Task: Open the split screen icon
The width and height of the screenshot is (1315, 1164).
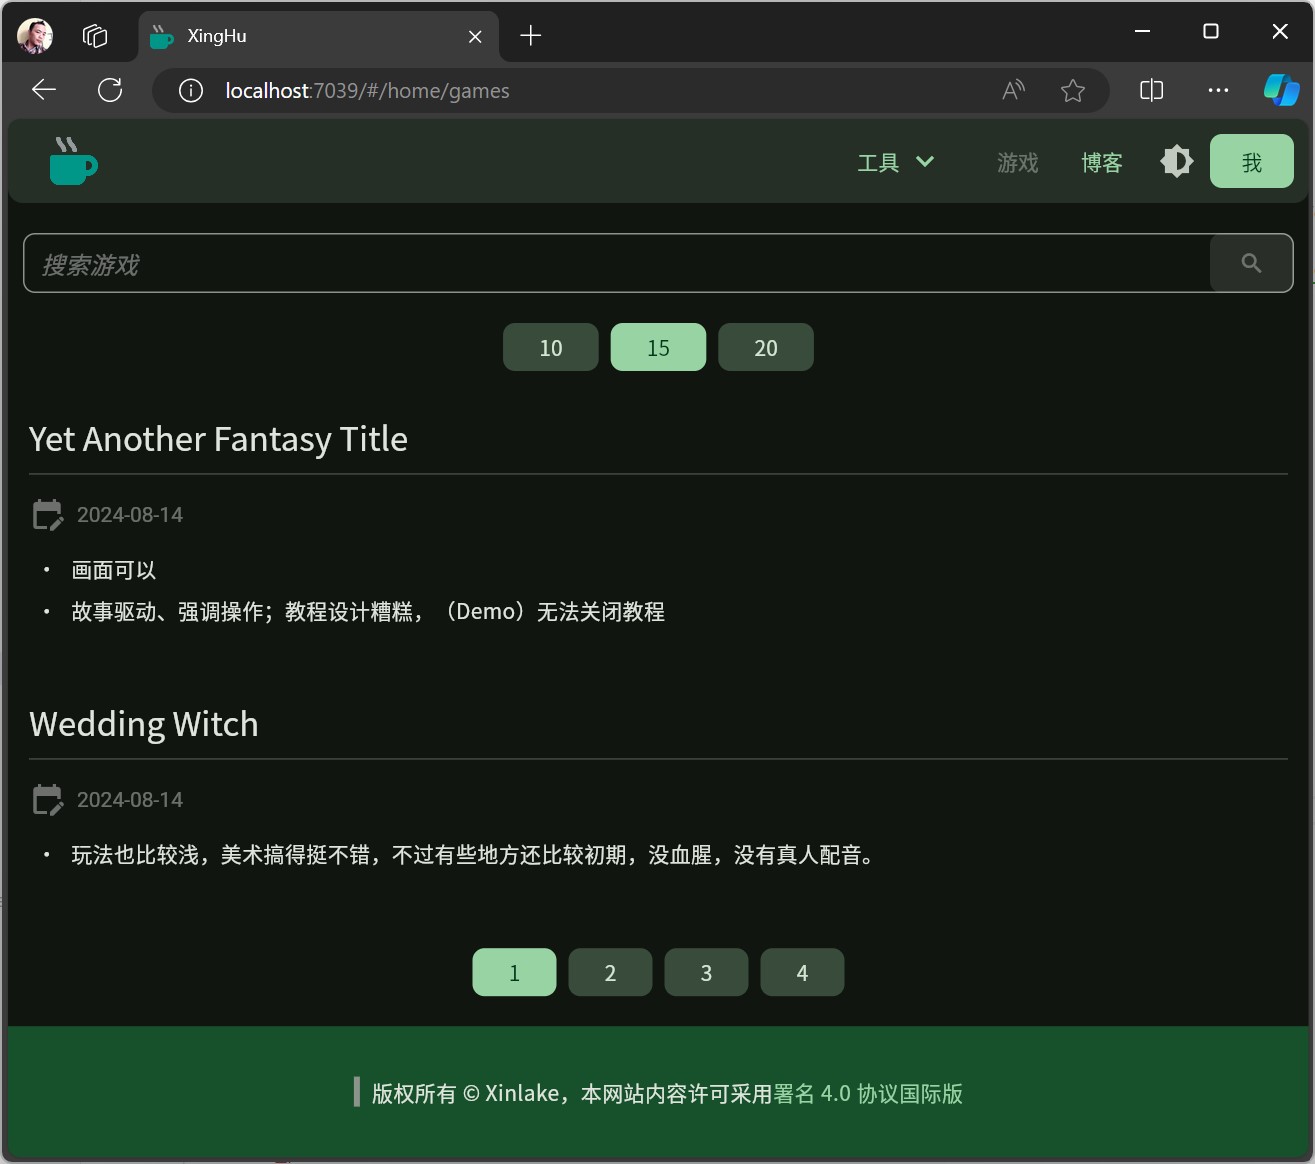Action: (1151, 90)
